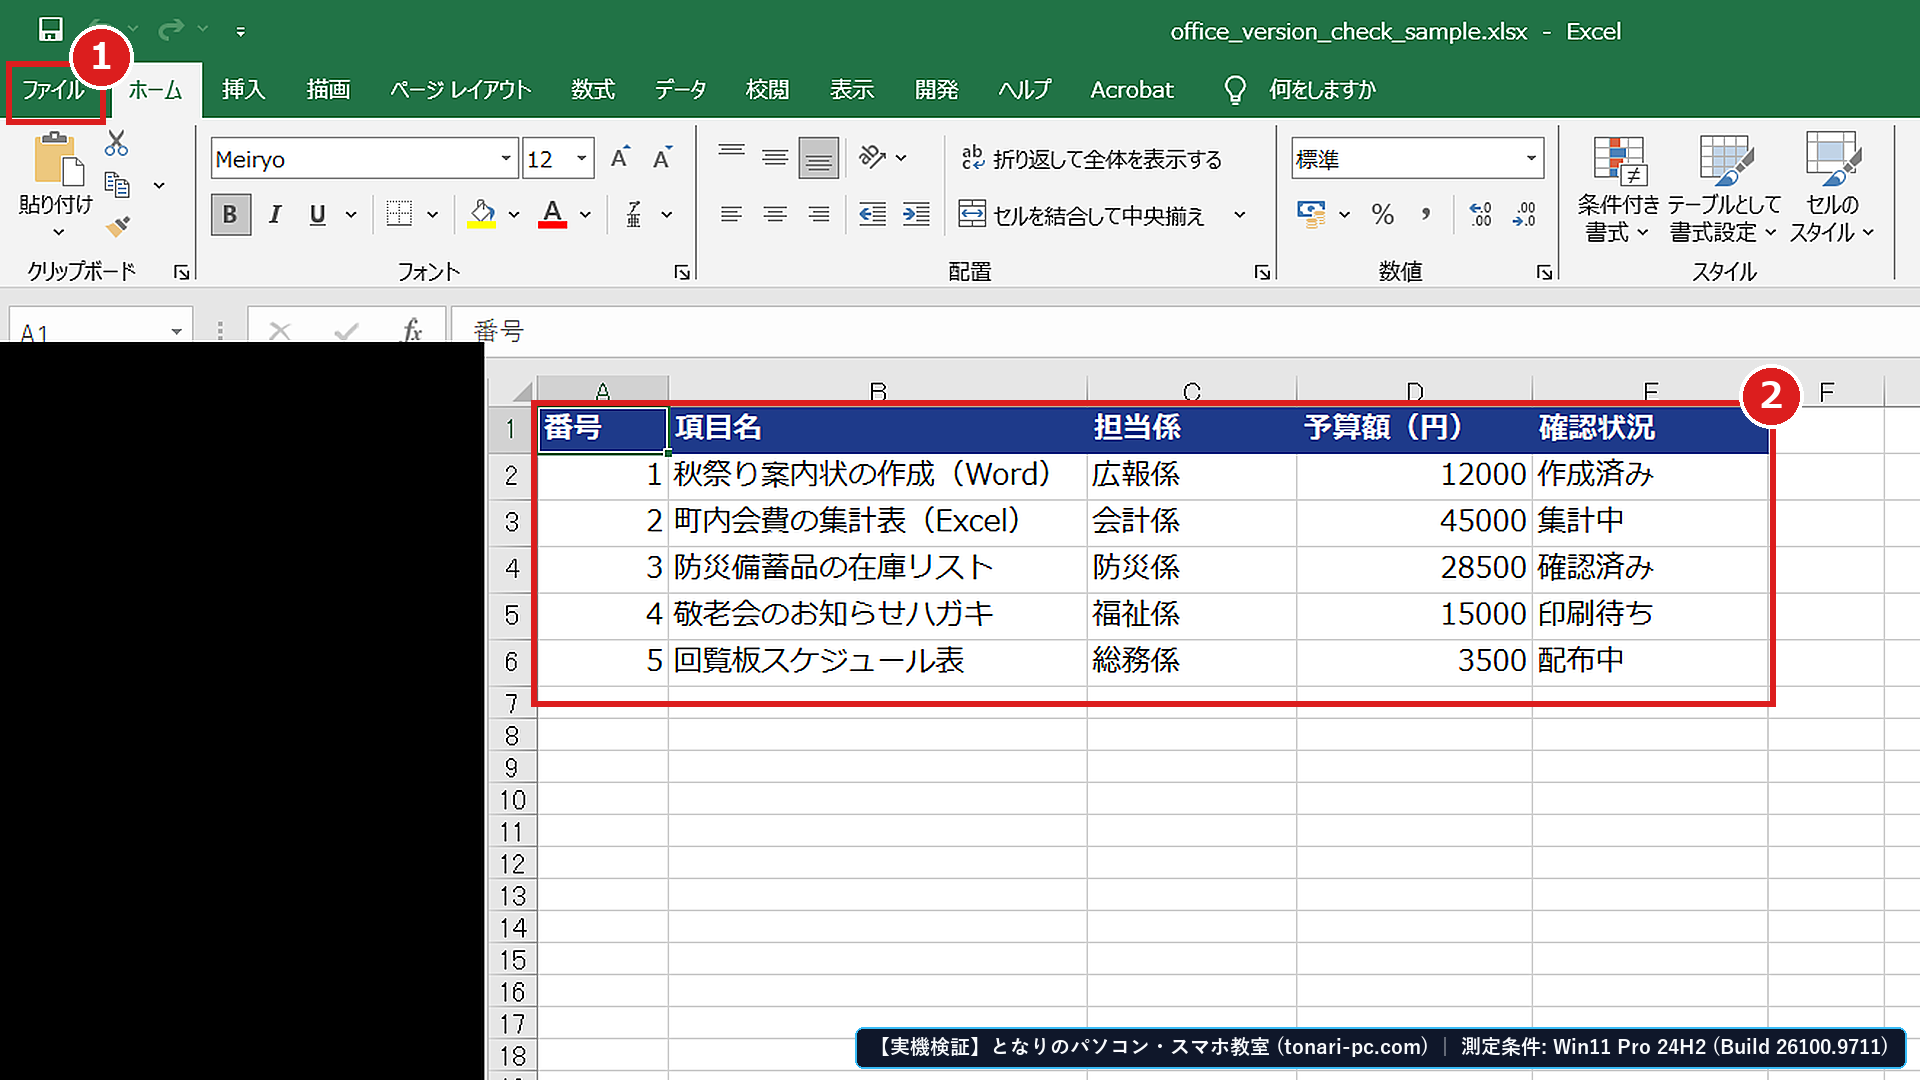
Task: Open the Name Box A1 dropdown
Action: coord(176,331)
